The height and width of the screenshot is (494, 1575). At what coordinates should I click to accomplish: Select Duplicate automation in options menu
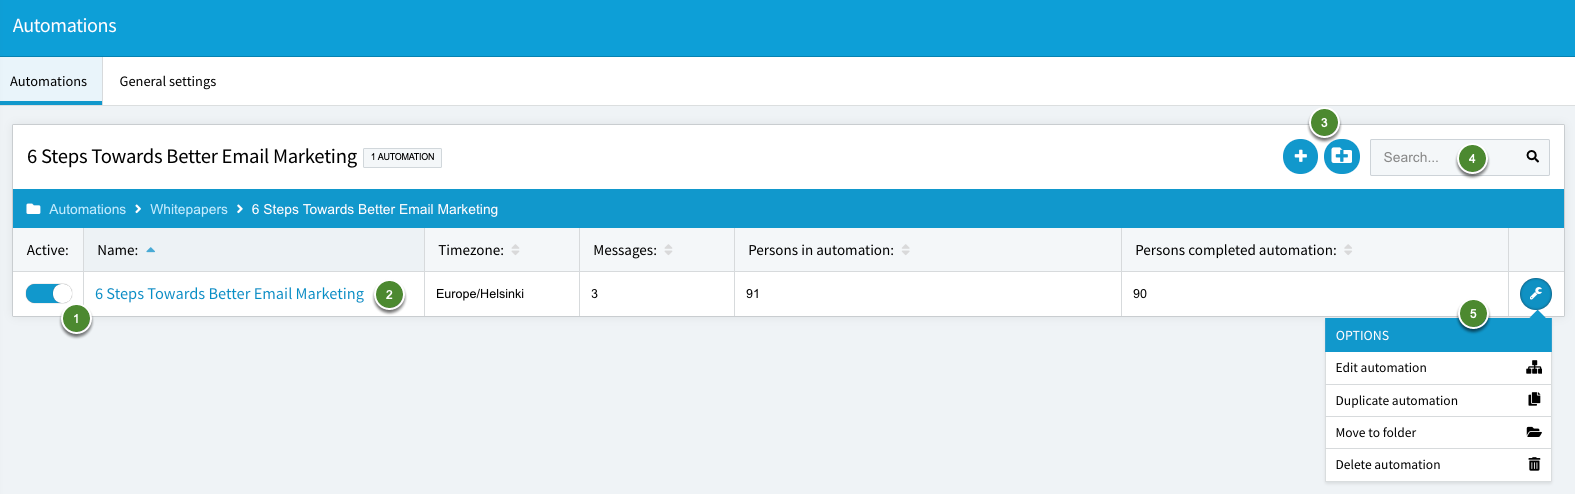click(x=1438, y=400)
